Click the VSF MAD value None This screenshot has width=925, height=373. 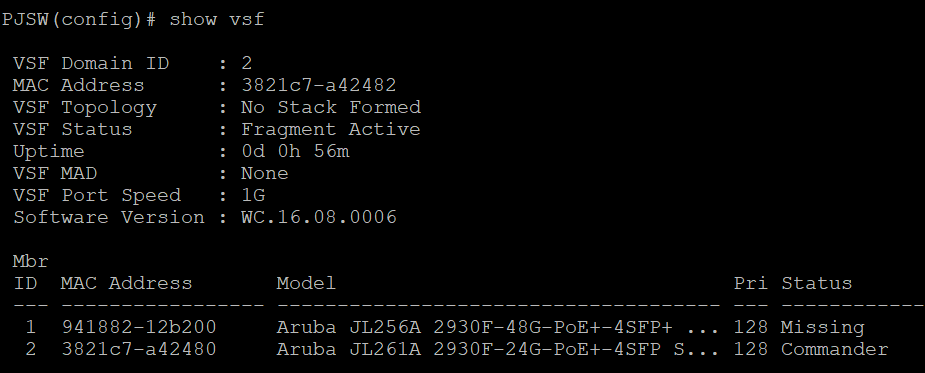click(265, 174)
